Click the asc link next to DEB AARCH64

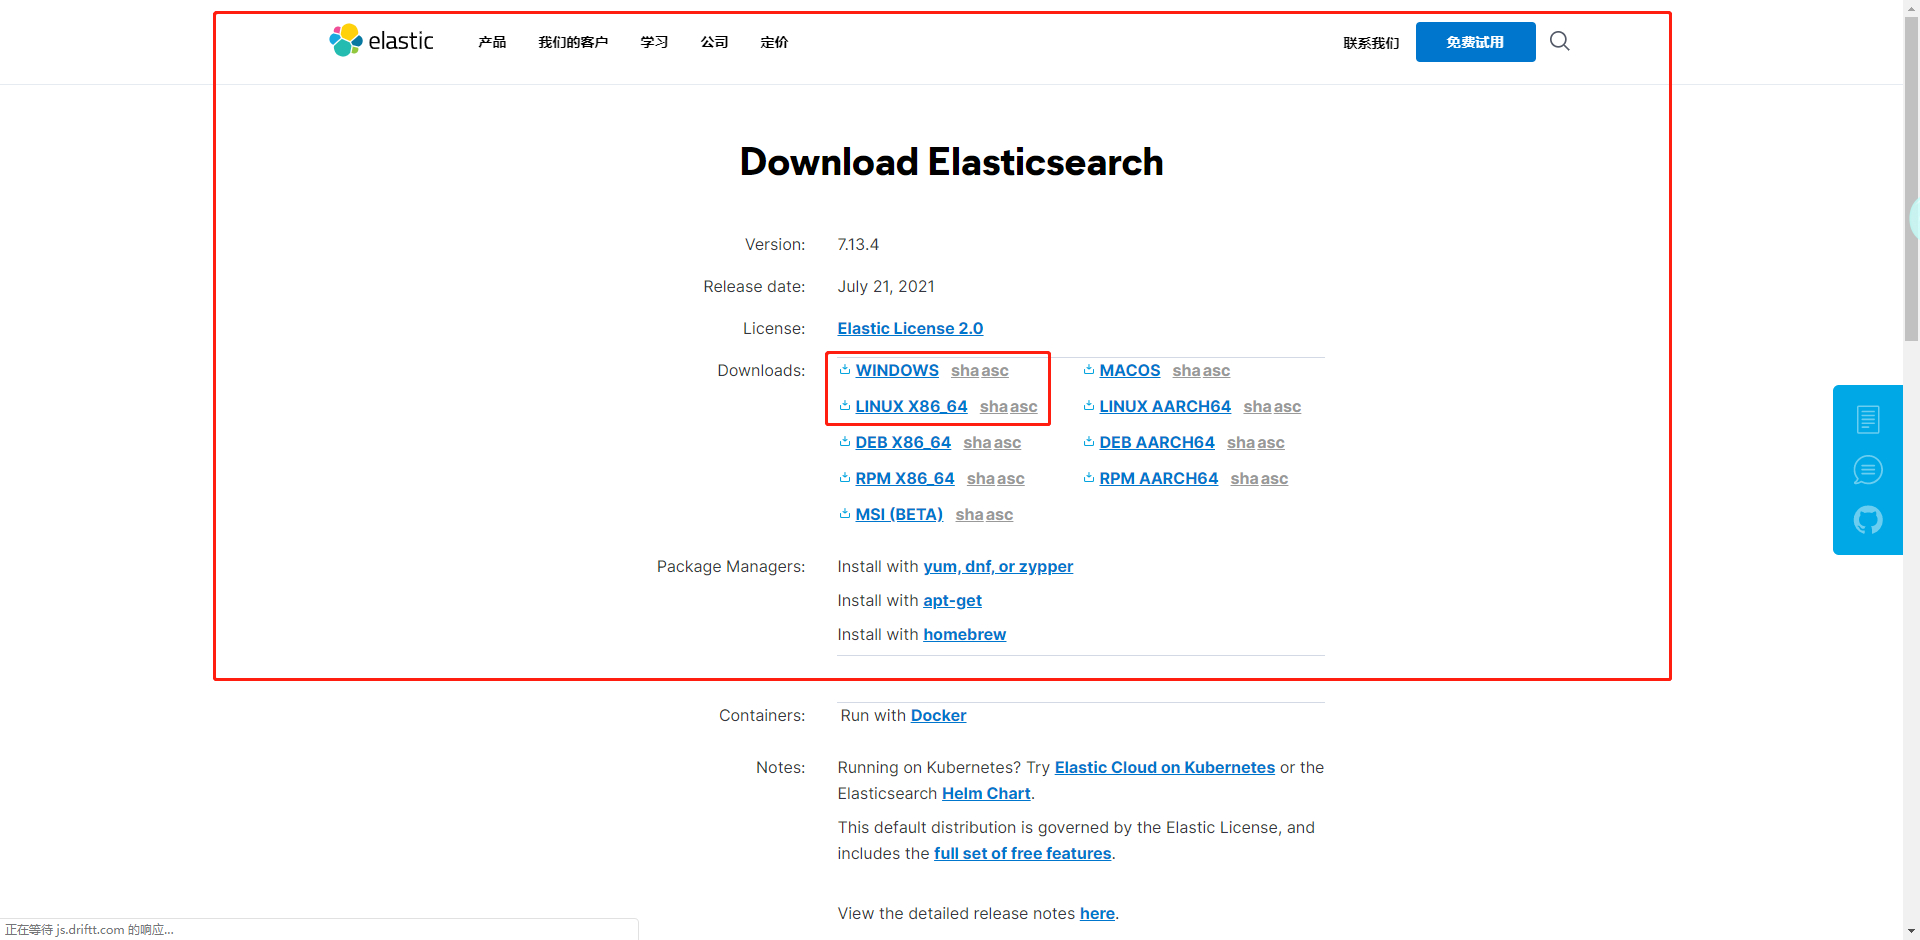click(1271, 442)
